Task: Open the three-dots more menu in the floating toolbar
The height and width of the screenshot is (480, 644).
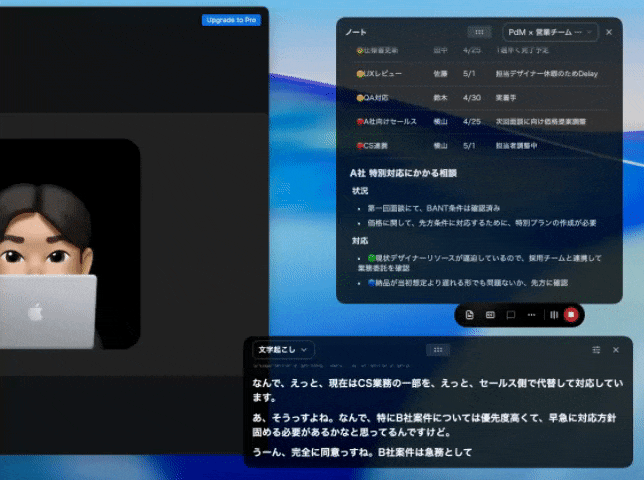Action: click(x=531, y=315)
